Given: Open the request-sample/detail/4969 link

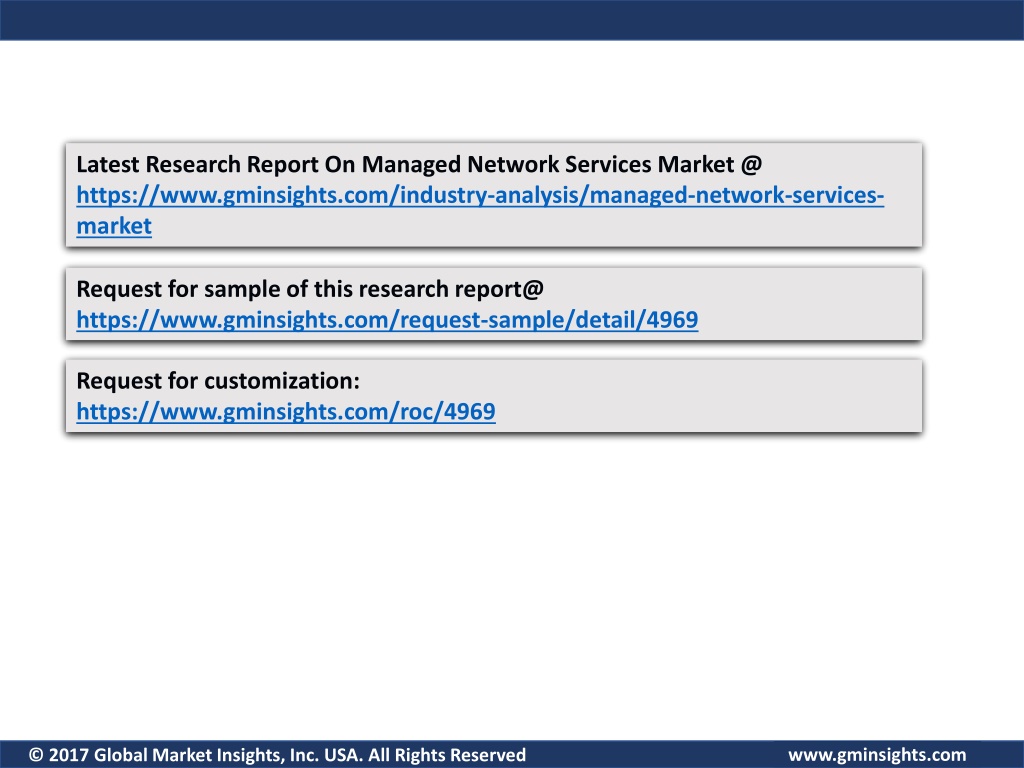Looking at the screenshot, I should point(387,320).
